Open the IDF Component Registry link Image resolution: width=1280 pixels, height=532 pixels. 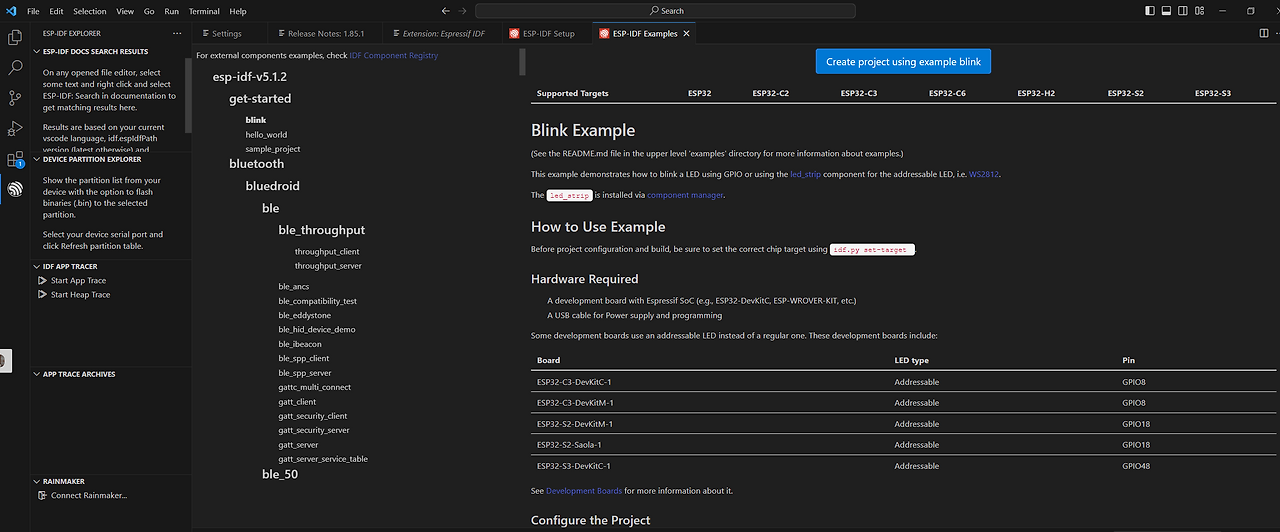point(393,55)
